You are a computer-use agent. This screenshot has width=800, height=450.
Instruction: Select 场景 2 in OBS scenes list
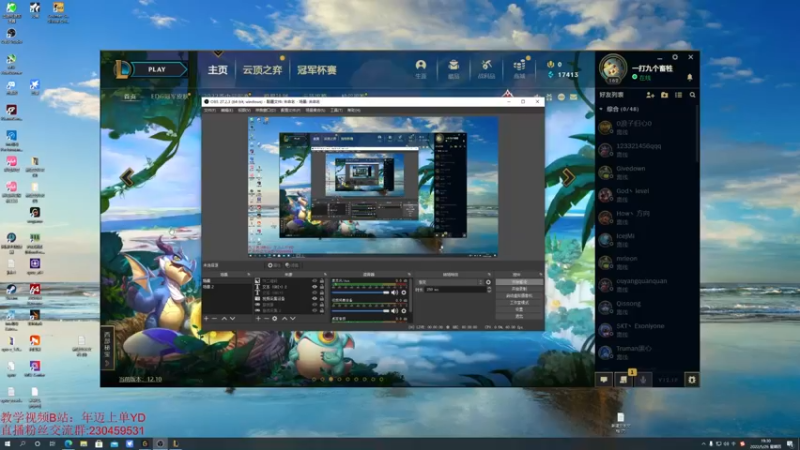(x=227, y=287)
